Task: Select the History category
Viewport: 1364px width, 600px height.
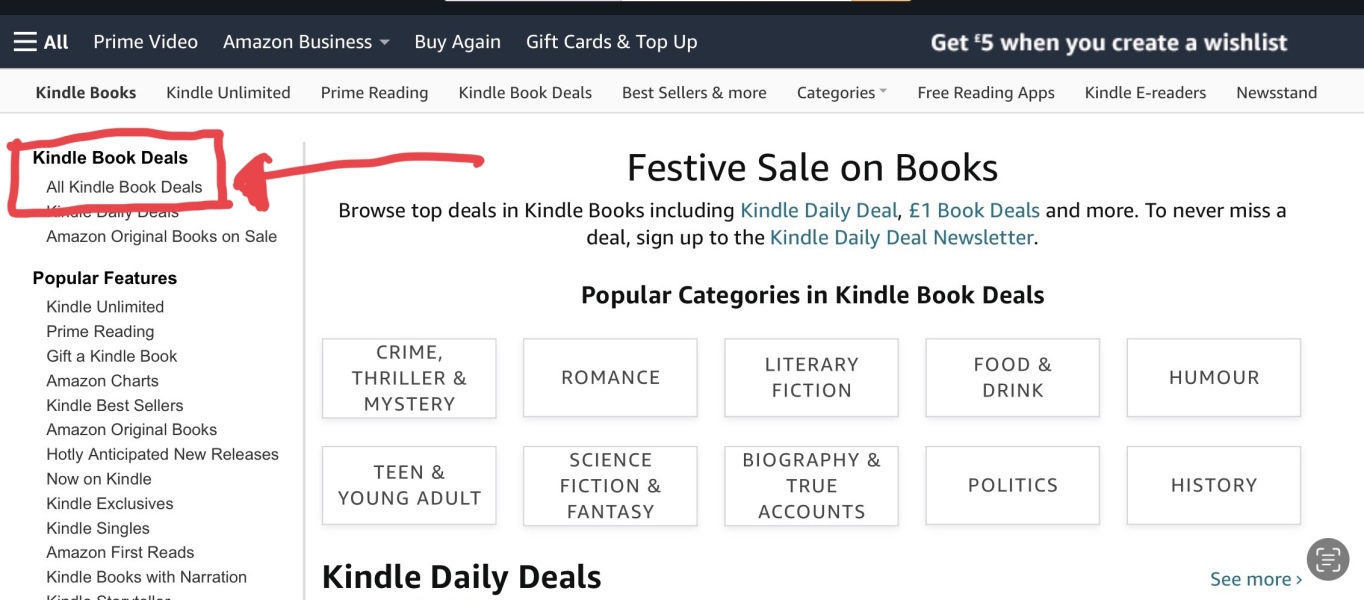Action: (x=1213, y=485)
